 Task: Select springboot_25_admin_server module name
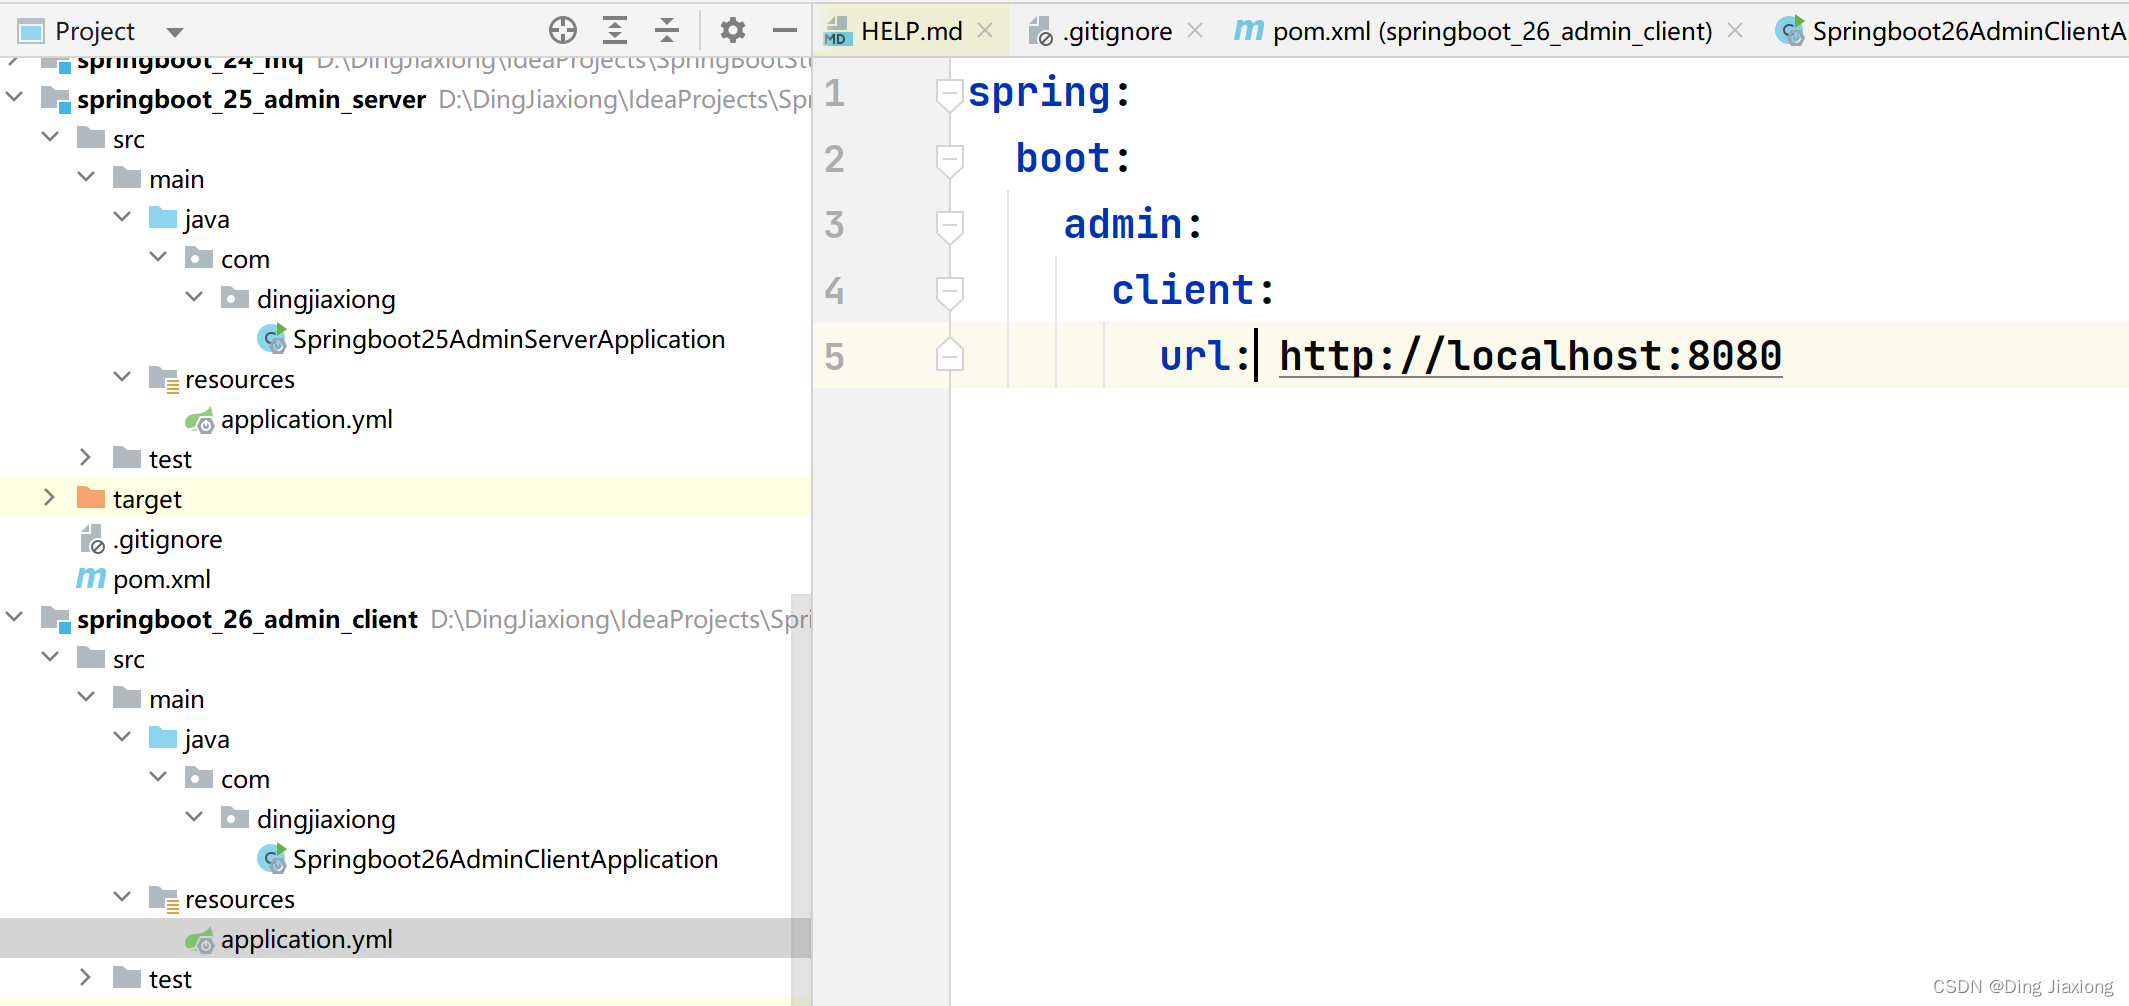pyautogui.click(x=251, y=99)
